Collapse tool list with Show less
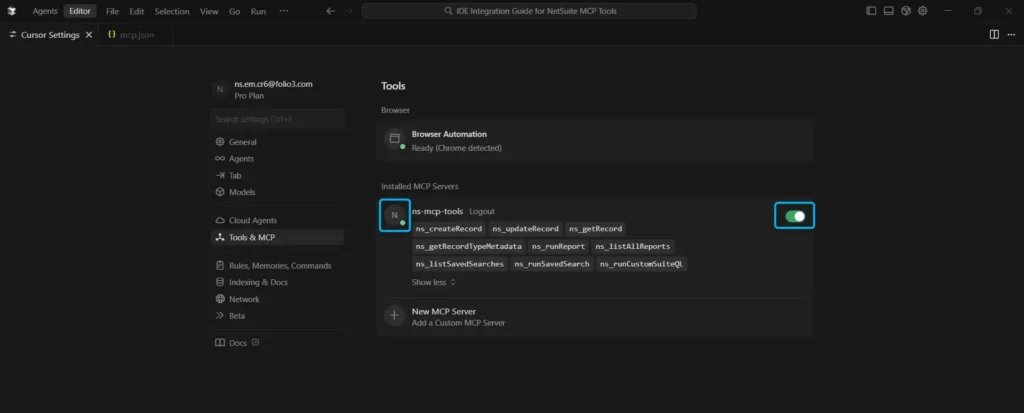 click(x=433, y=282)
